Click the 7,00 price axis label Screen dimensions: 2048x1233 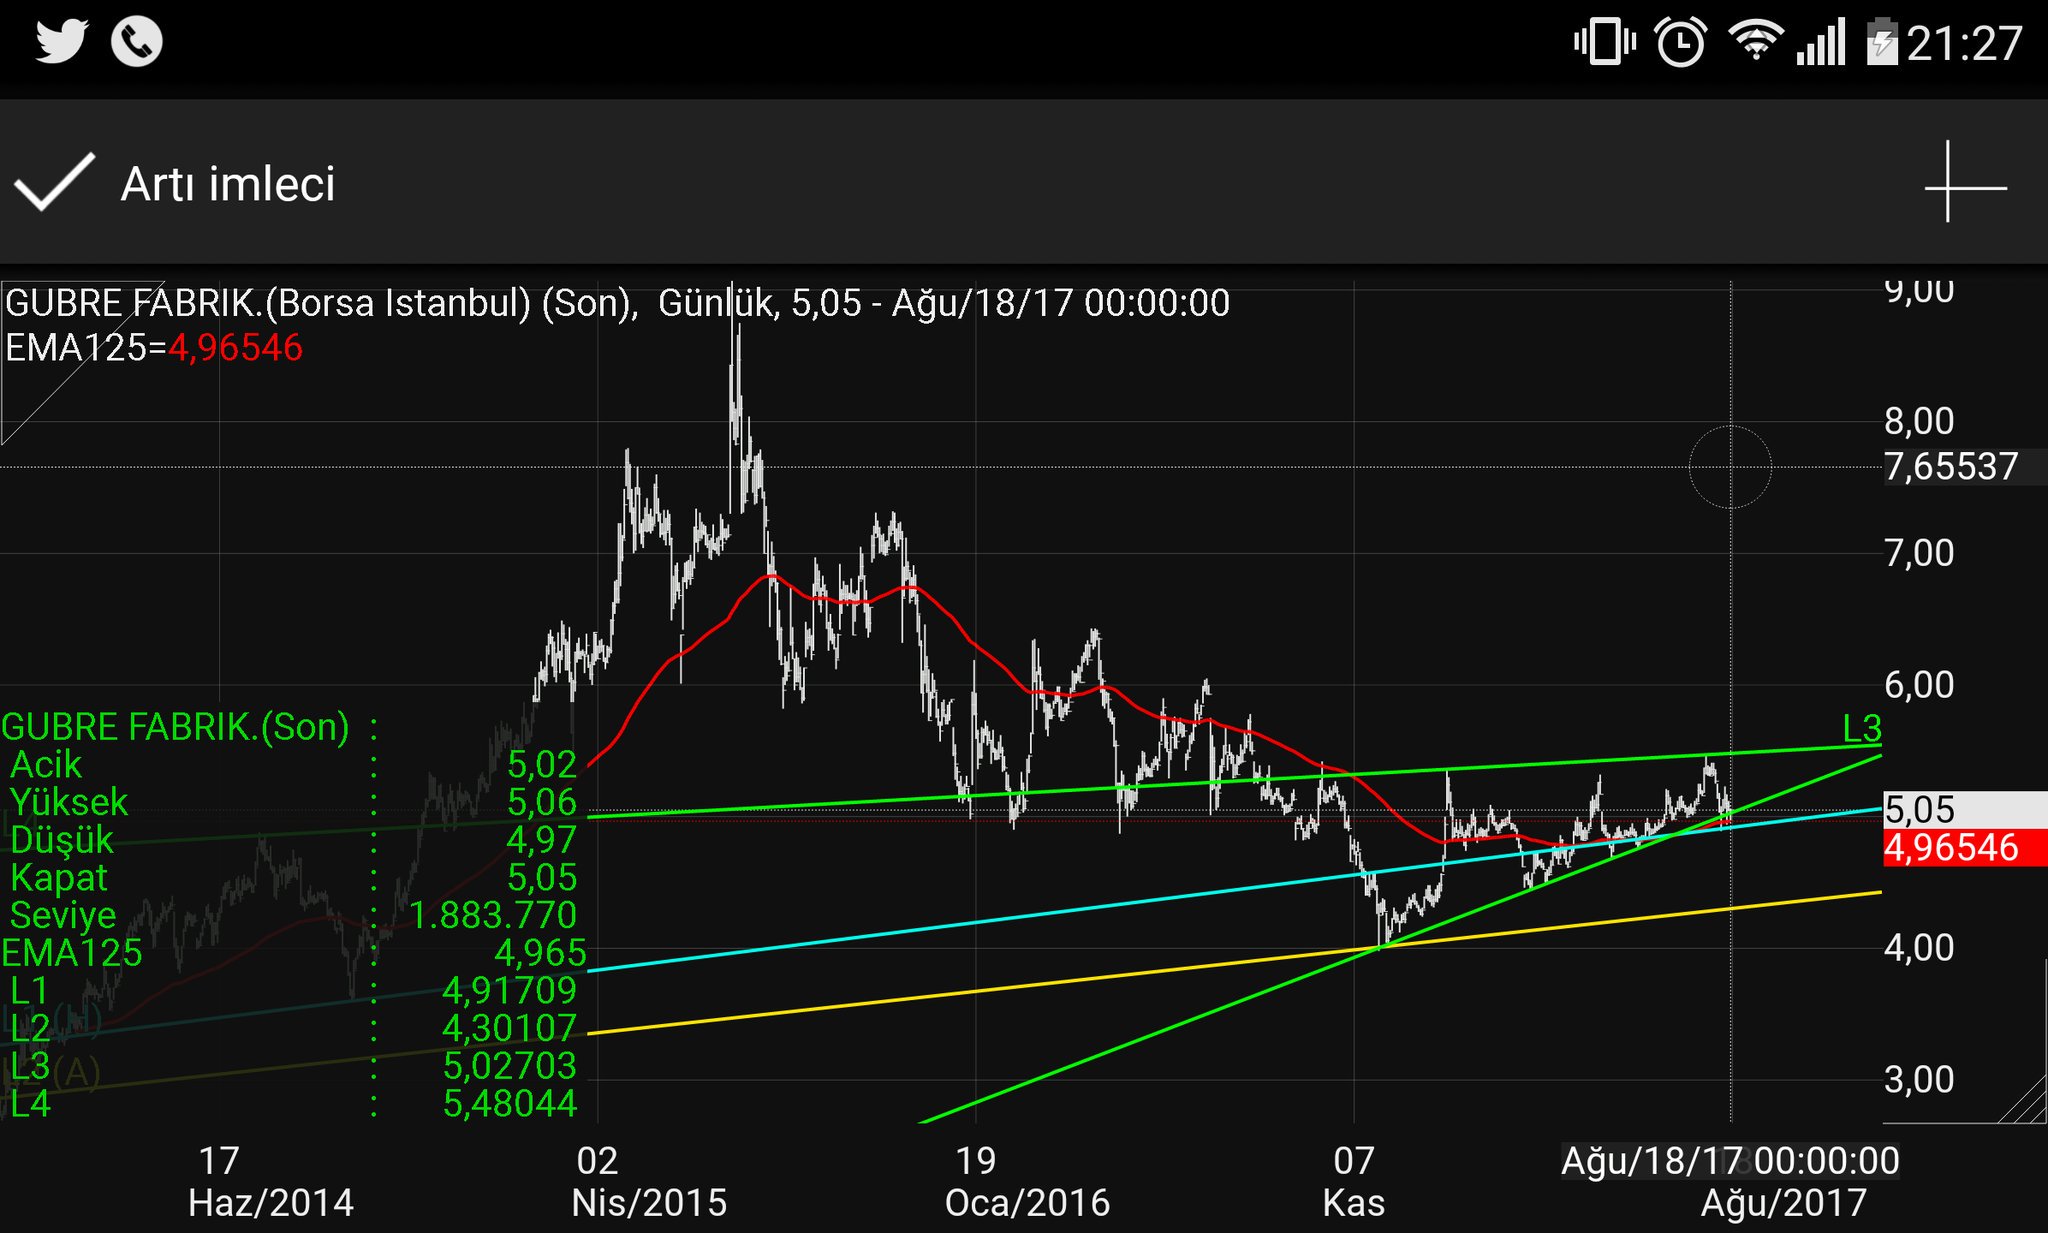(1919, 553)
